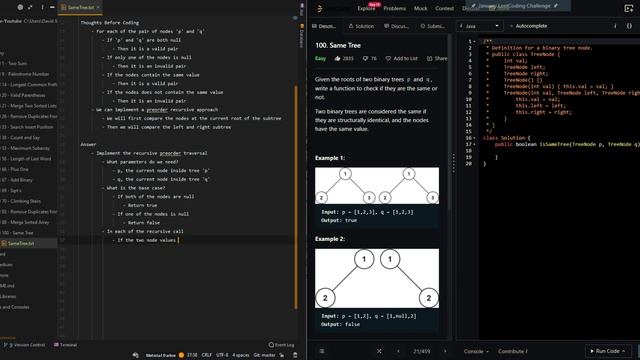Switch to the Solution tab
This screenshot has height=360, width=640.
pyautogui.click(x=361, y=26)
